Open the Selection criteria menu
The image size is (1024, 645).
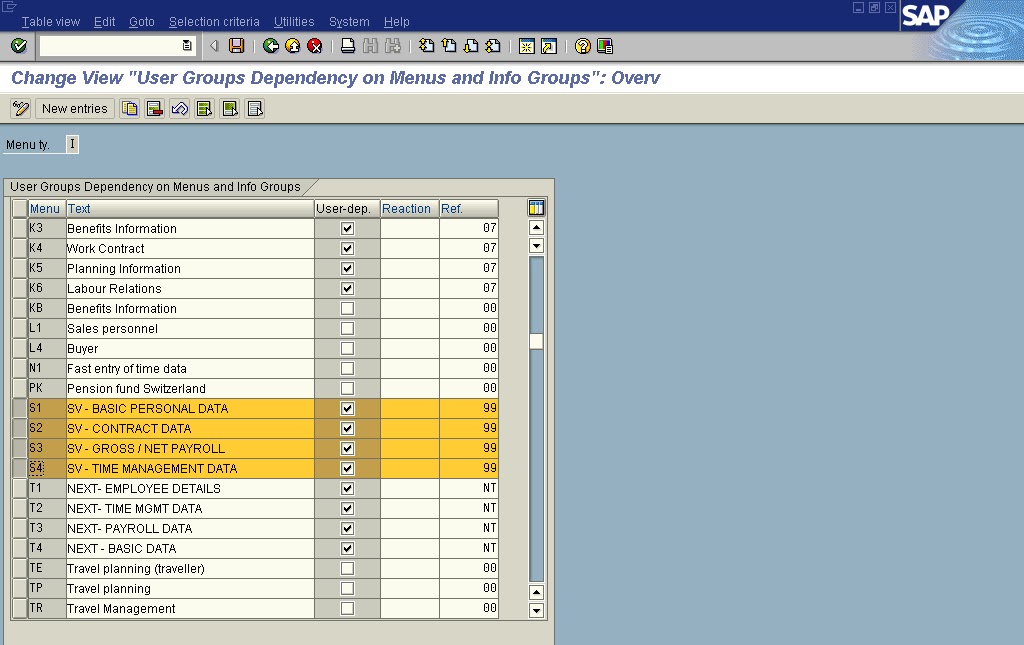tap(213, 21)
